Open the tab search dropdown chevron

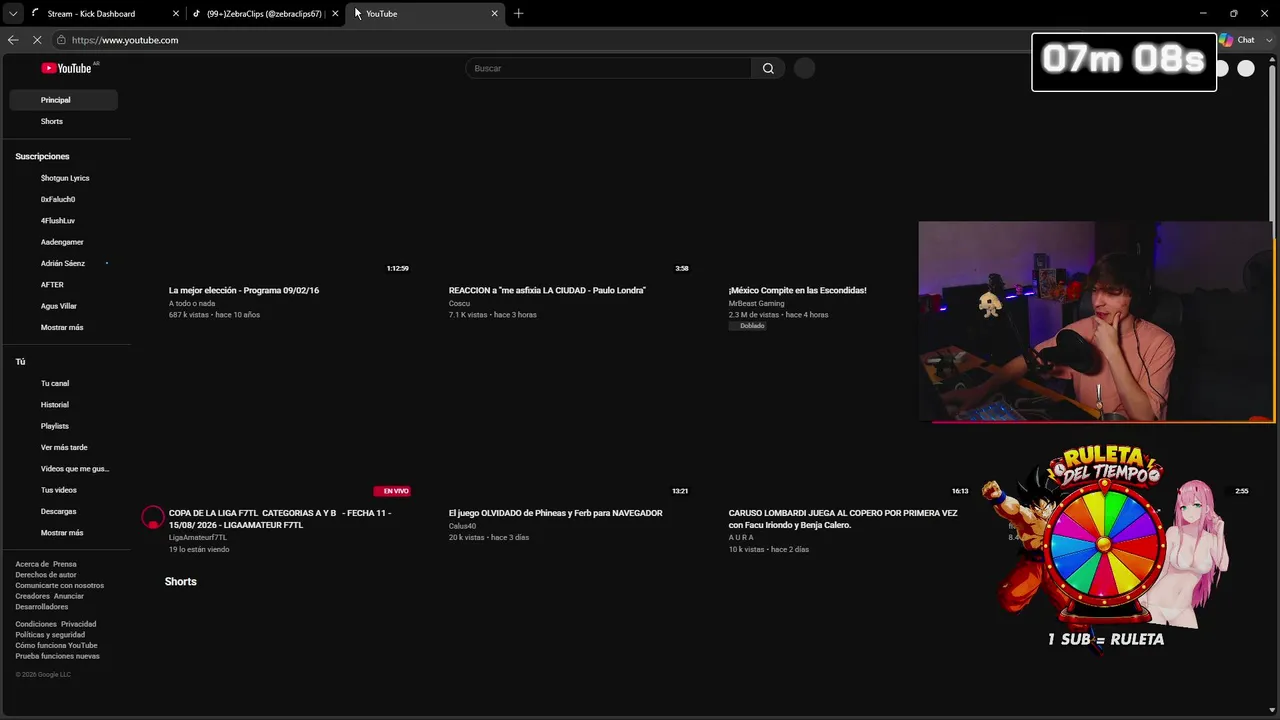pos(13,14)
